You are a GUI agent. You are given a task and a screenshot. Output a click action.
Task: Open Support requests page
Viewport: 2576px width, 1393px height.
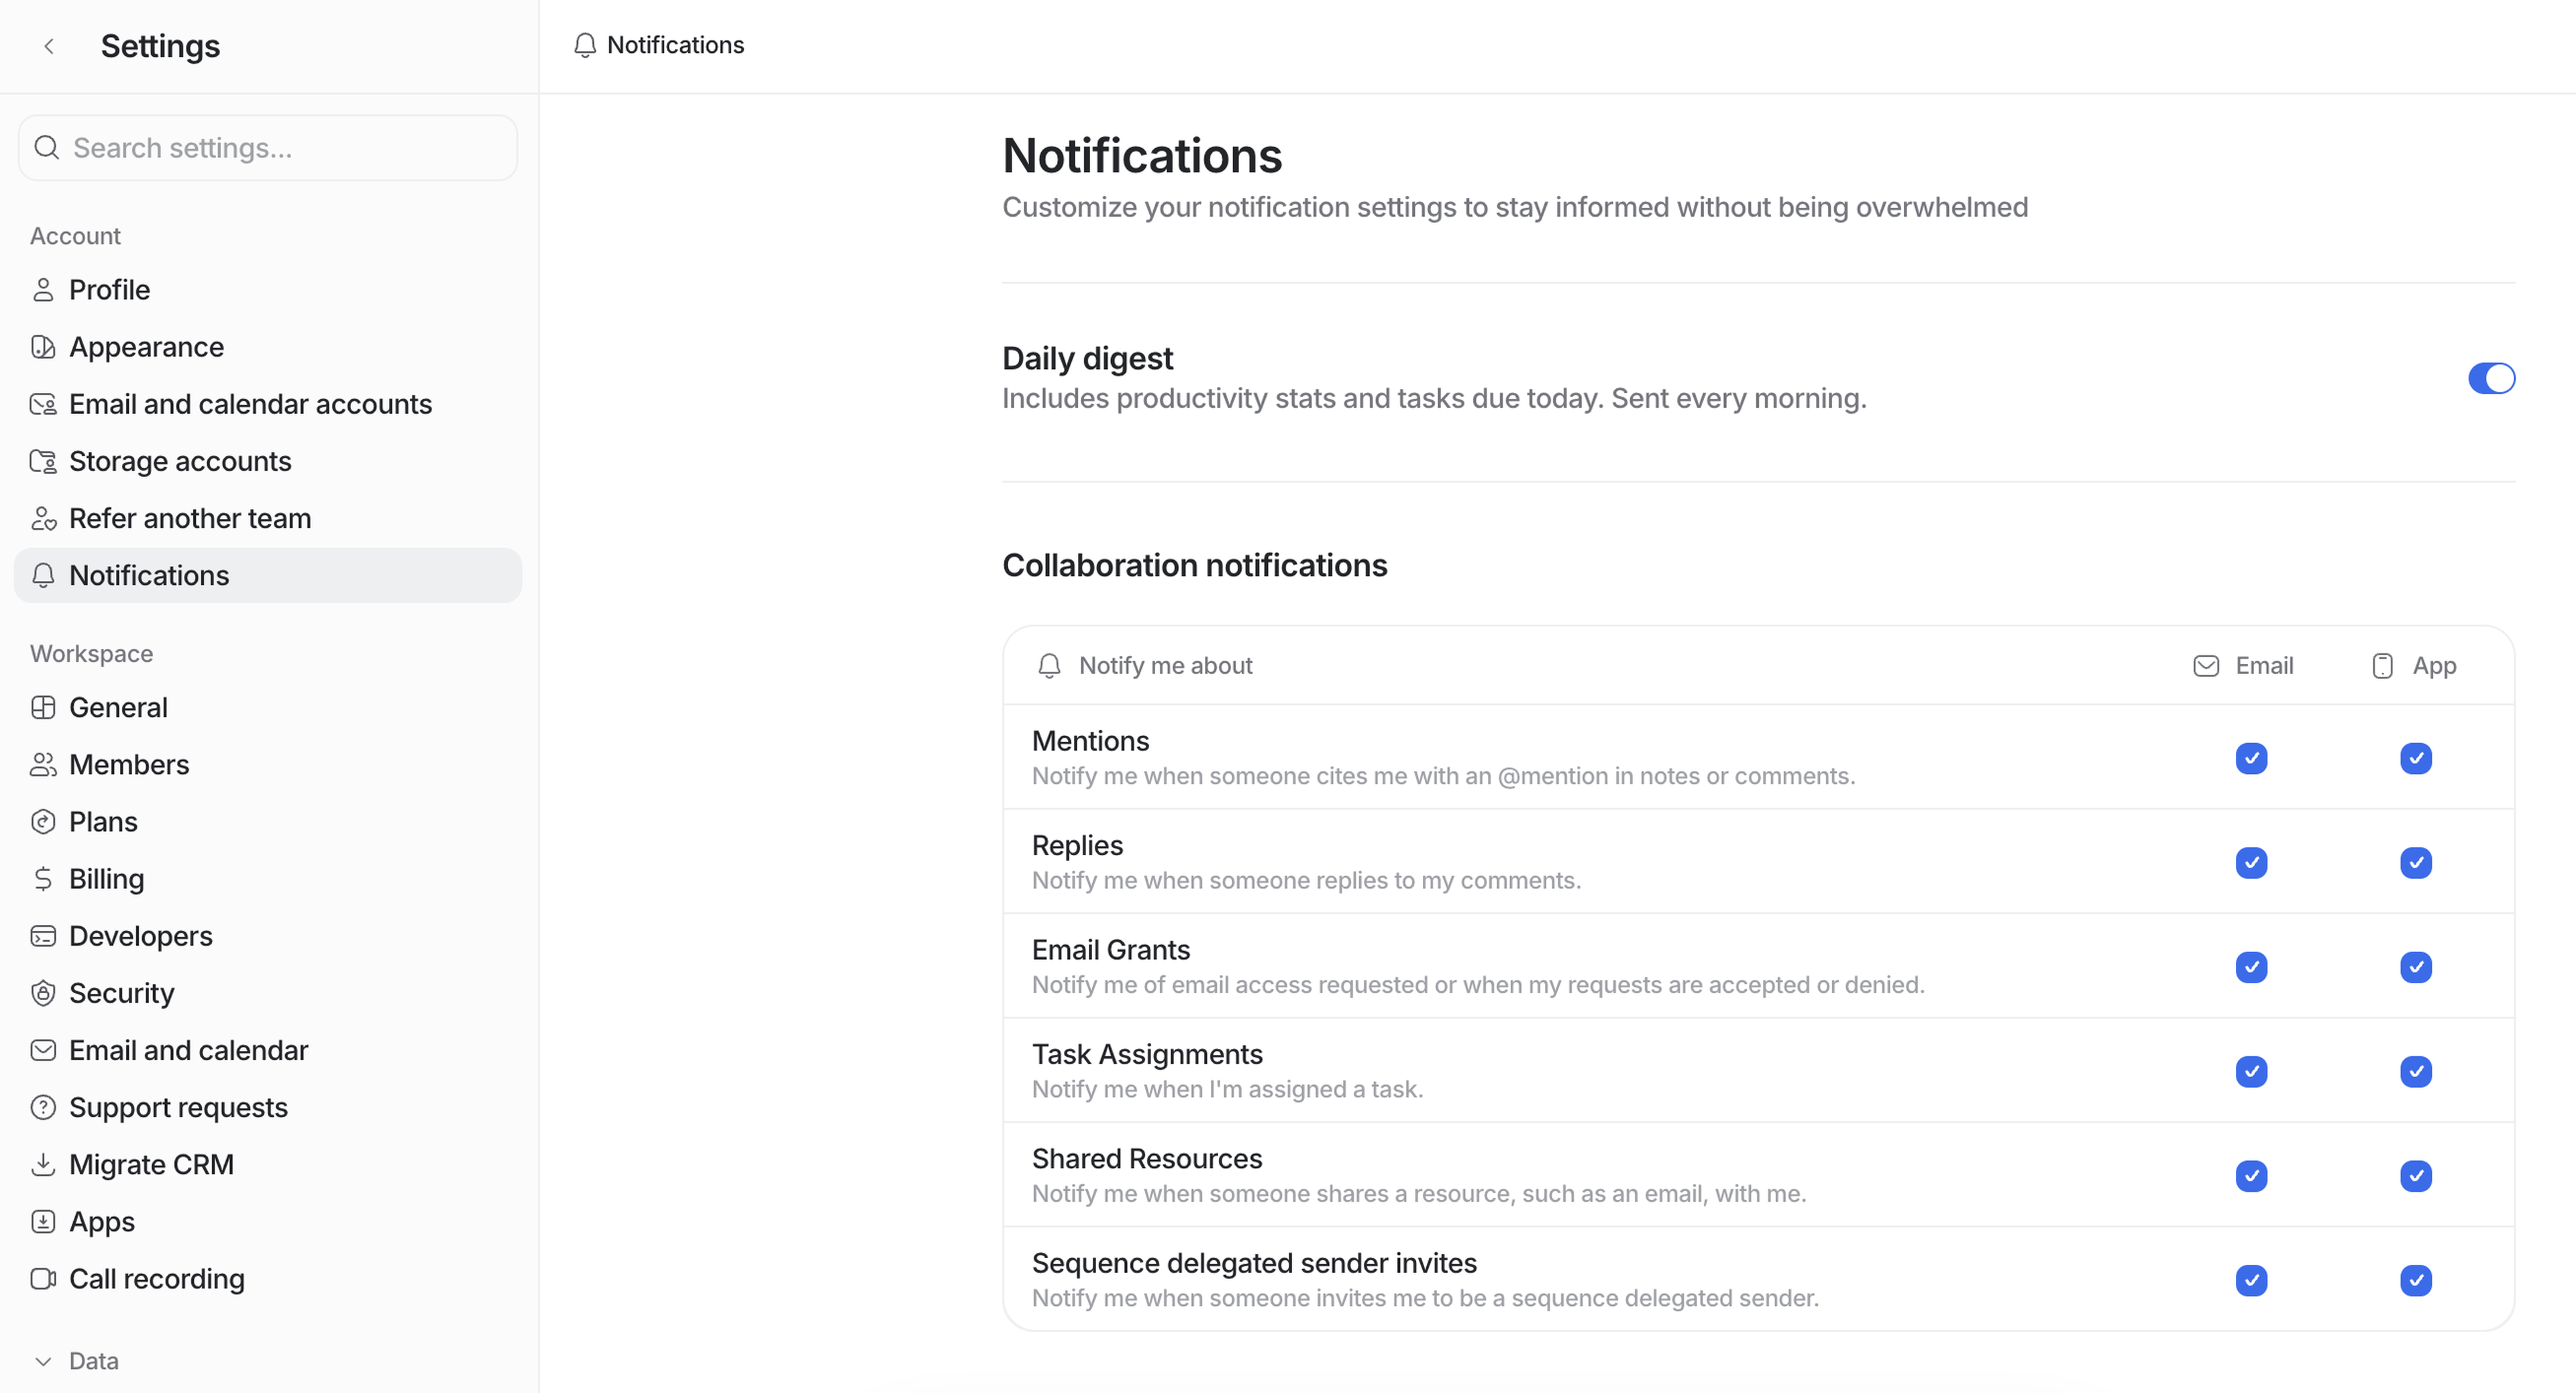(178, 1107)
